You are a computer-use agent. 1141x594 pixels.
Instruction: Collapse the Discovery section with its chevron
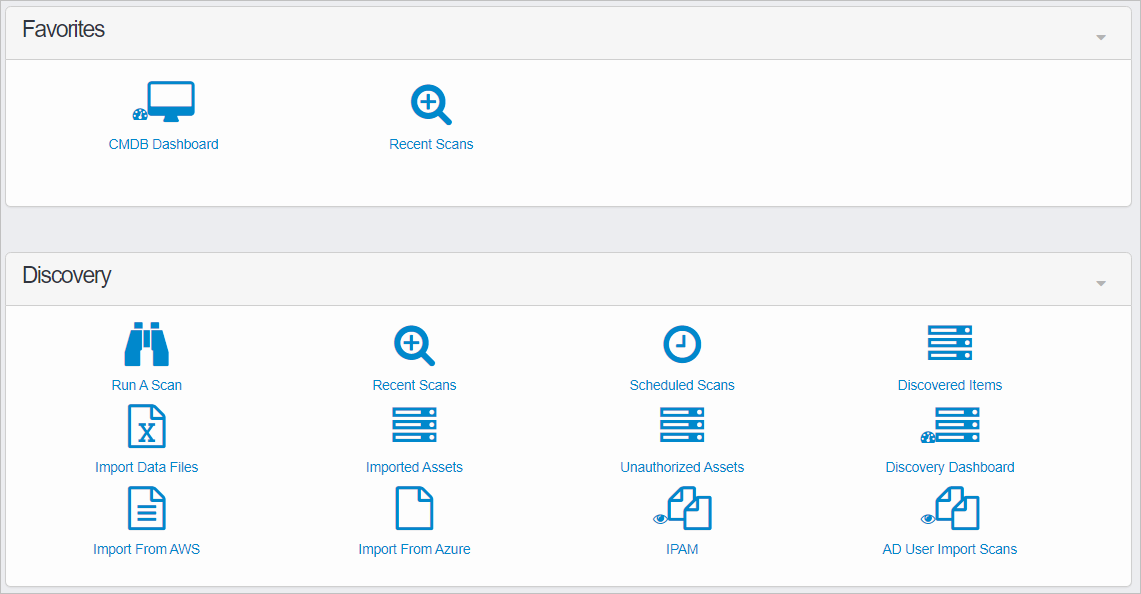point(1100,282)
